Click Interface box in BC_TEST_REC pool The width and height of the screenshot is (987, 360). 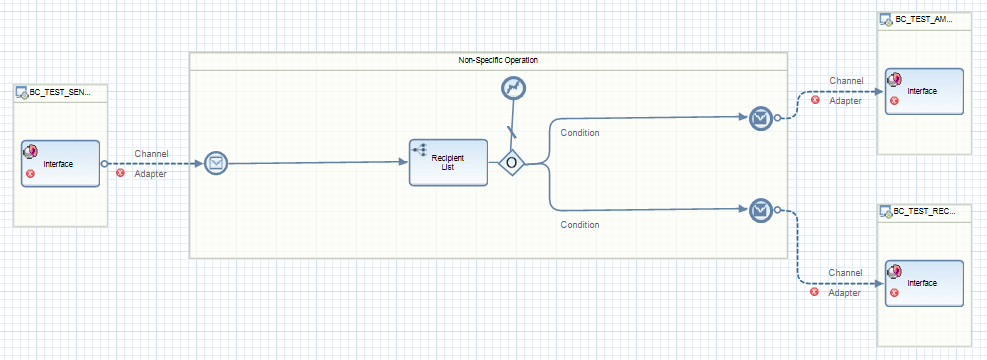coord(924,283)
